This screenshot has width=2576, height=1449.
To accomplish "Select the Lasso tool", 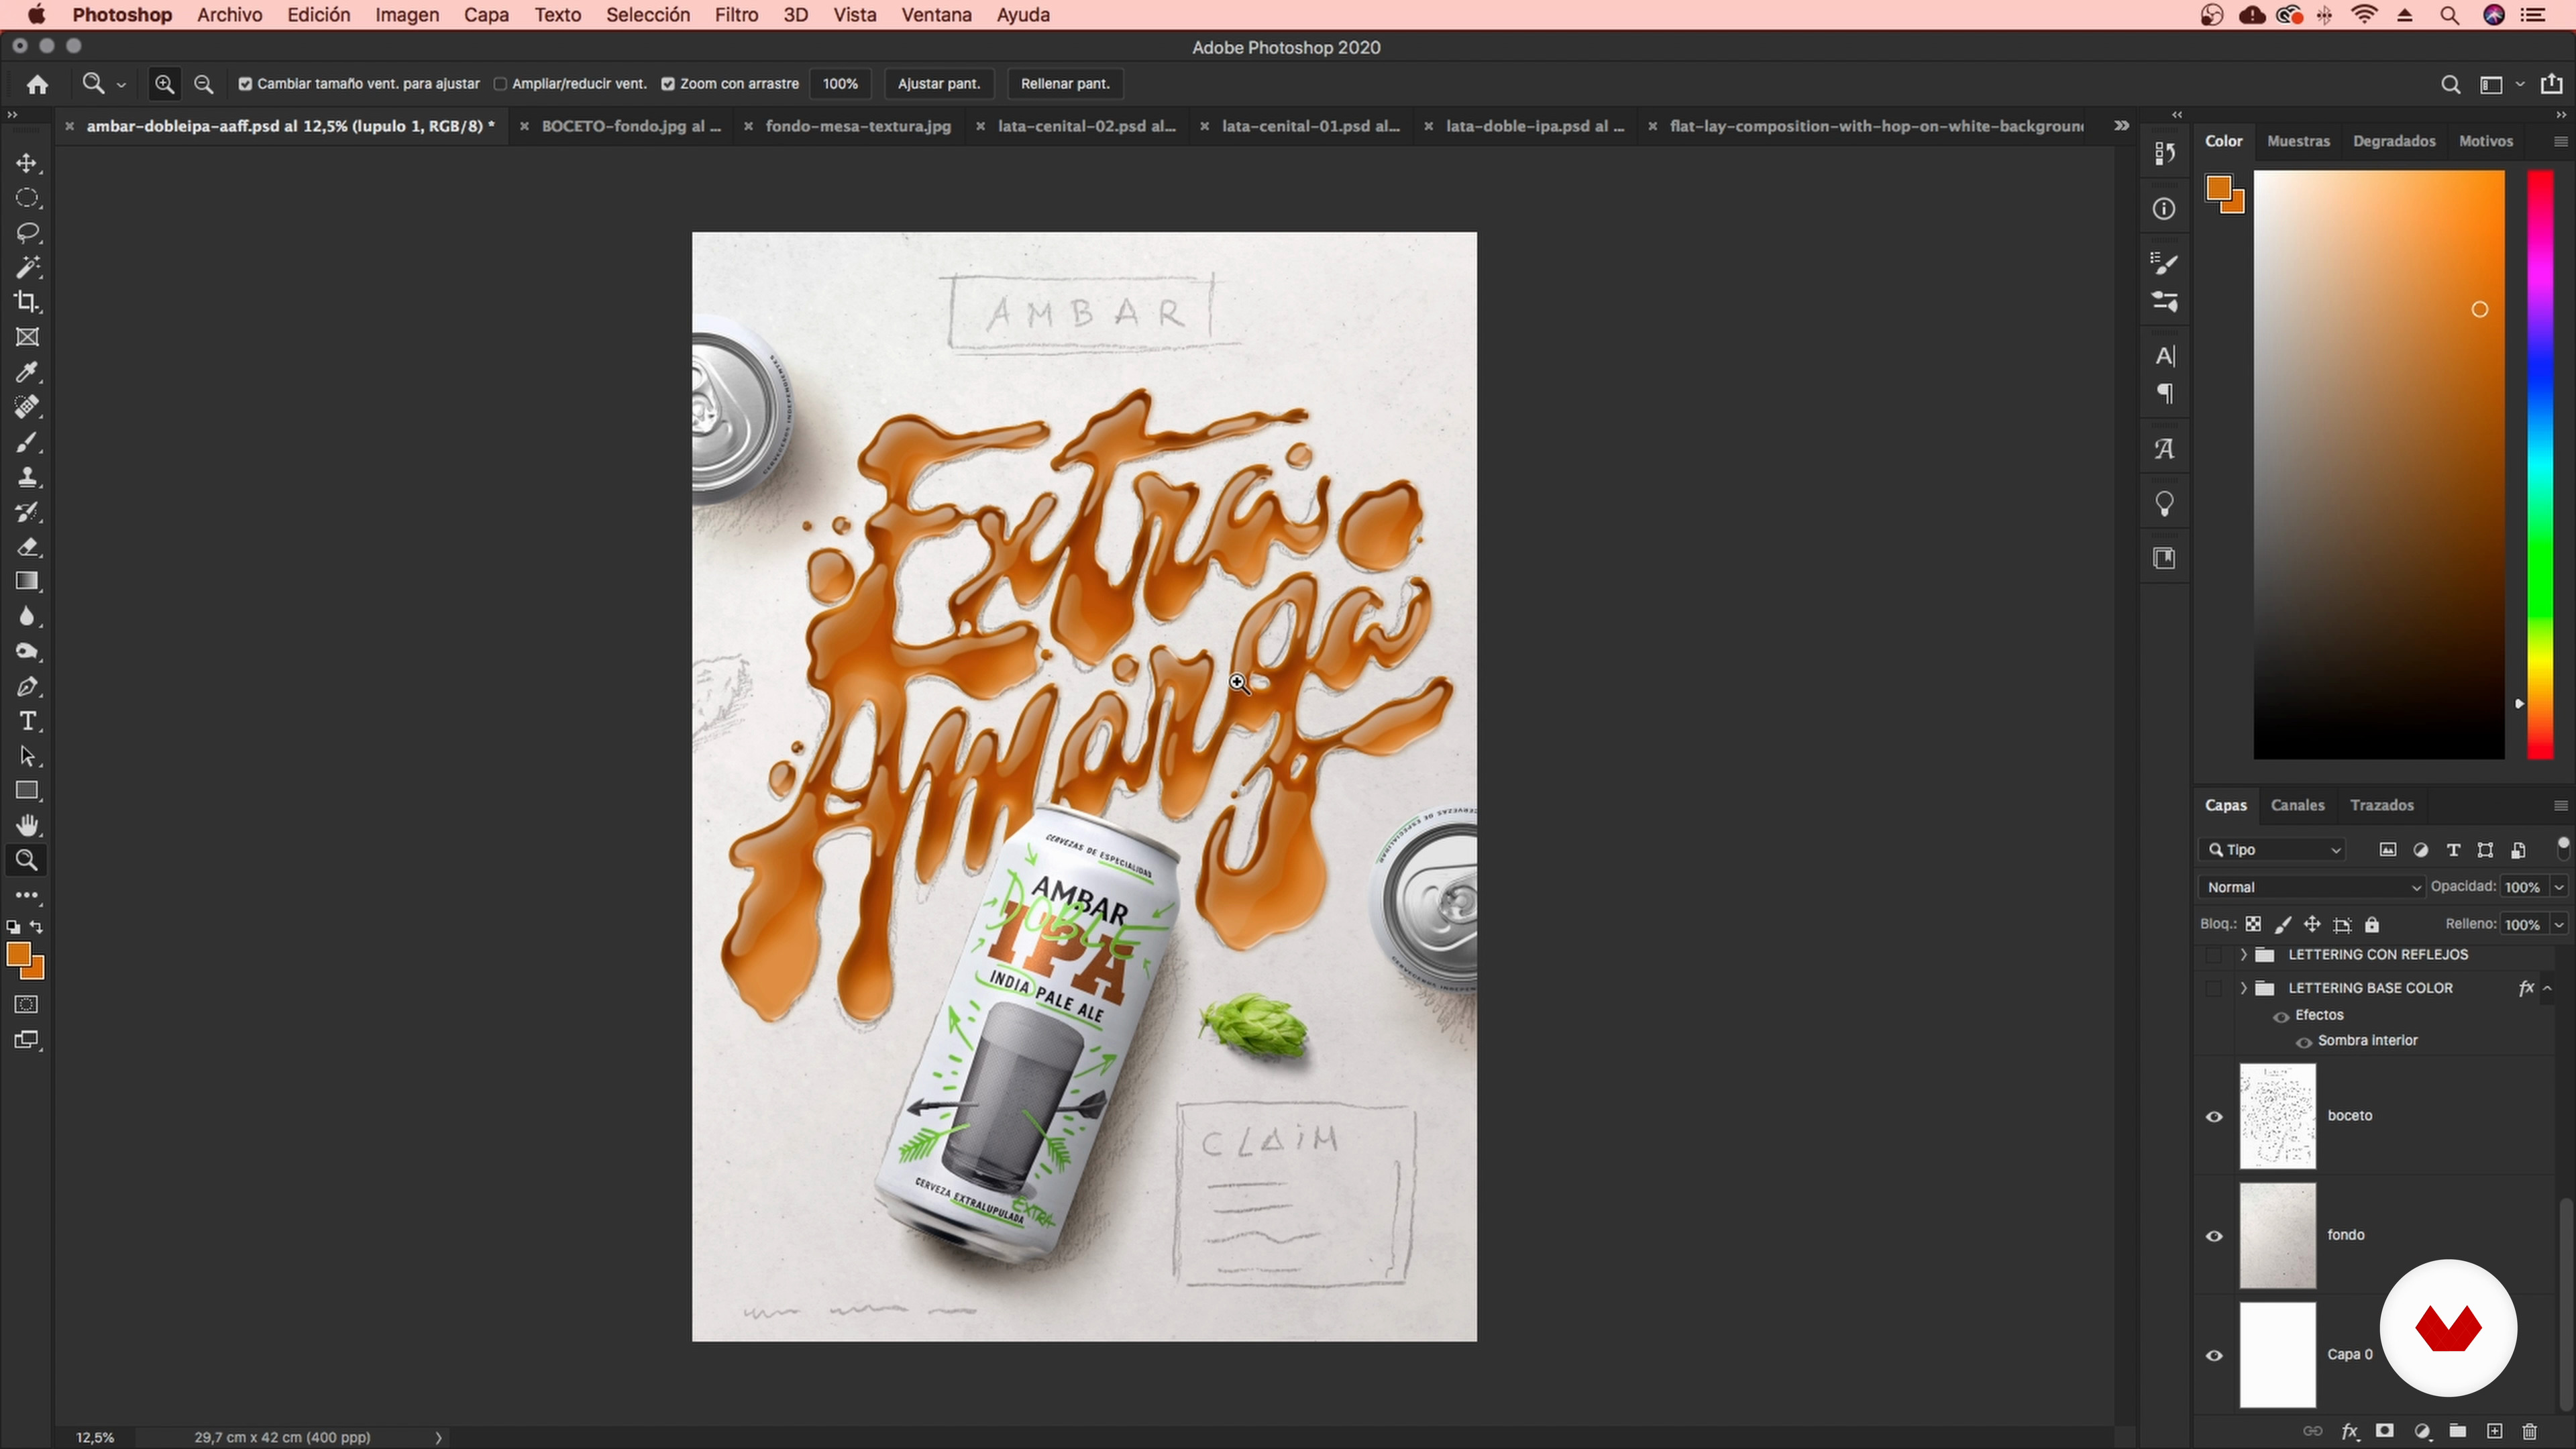I will (x=27, y=232).
